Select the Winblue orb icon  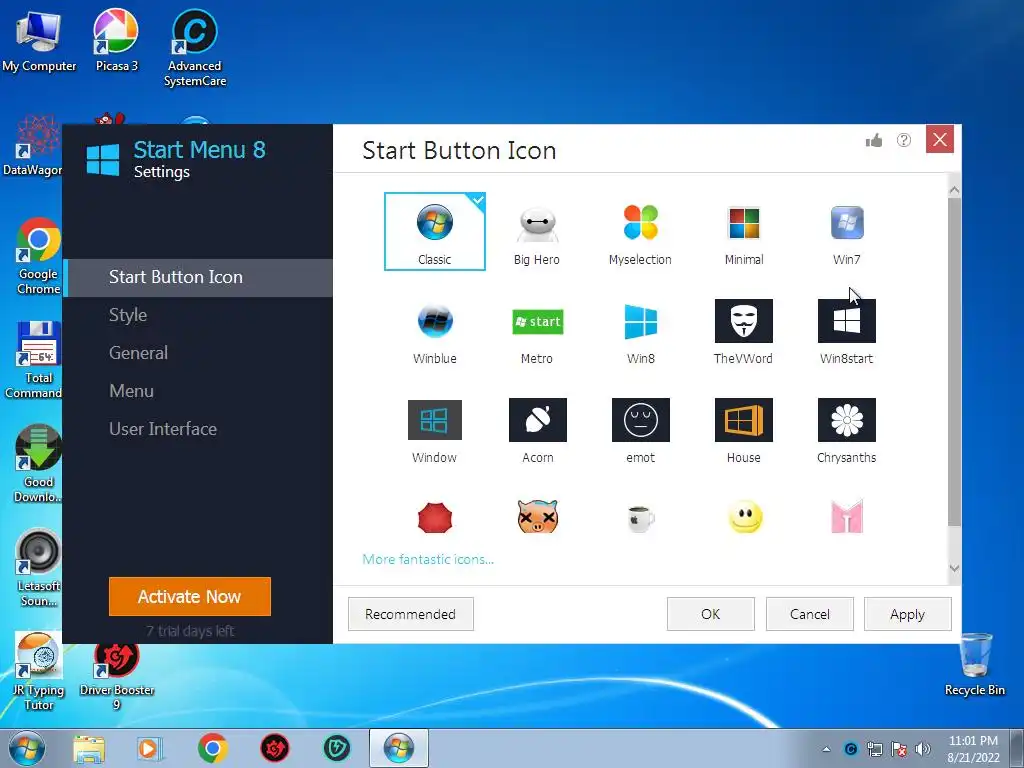coord(435,334)
